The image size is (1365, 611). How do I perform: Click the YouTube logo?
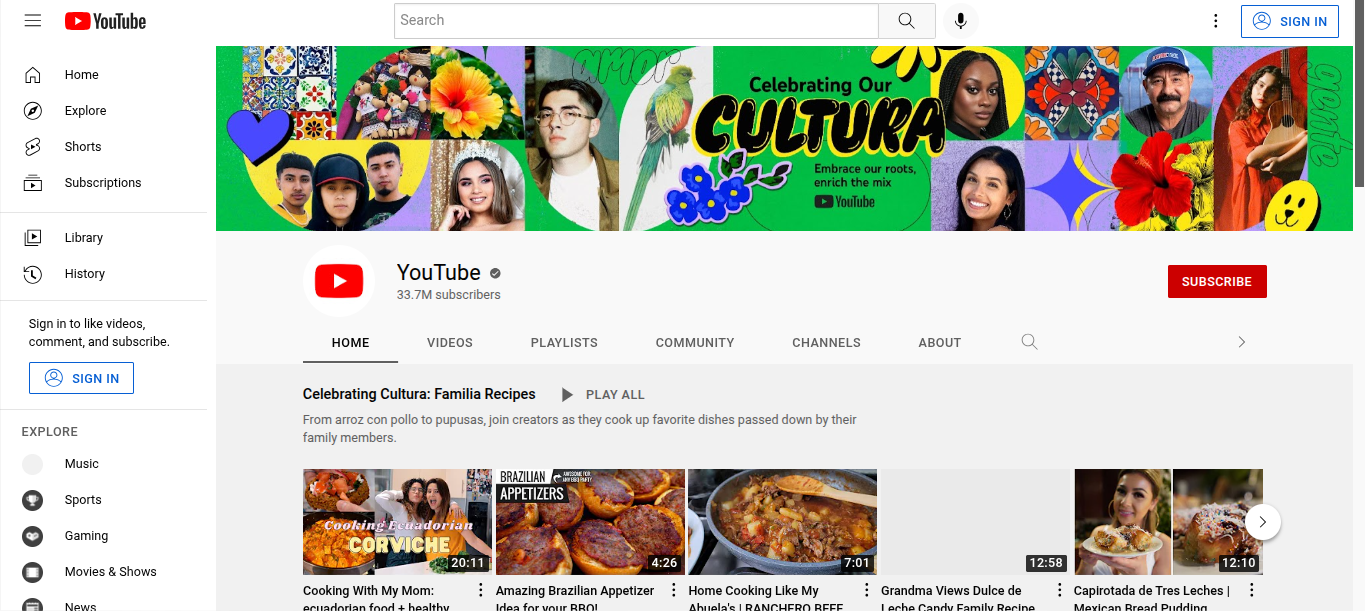[105, 21]
